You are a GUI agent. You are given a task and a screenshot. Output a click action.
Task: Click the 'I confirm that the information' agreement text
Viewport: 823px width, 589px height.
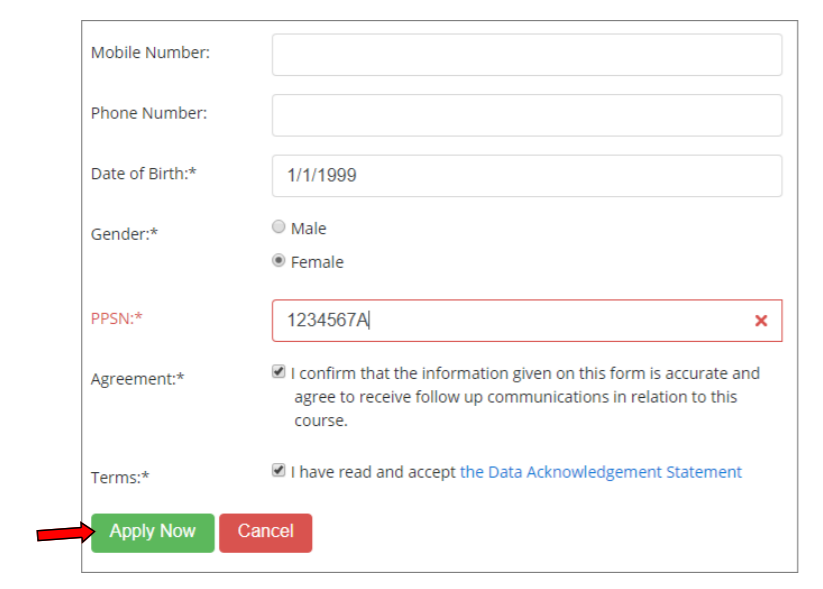[525, 397]
